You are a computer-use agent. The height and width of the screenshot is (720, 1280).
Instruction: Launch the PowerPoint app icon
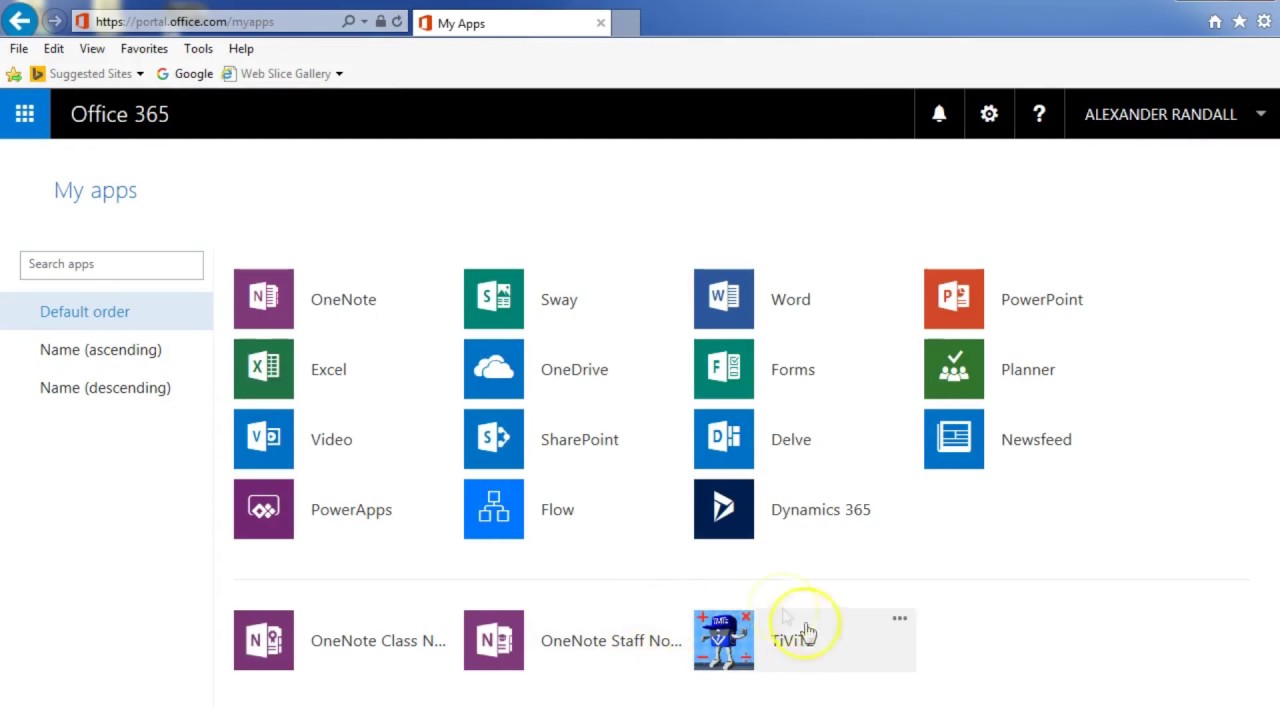pos(954,299)
